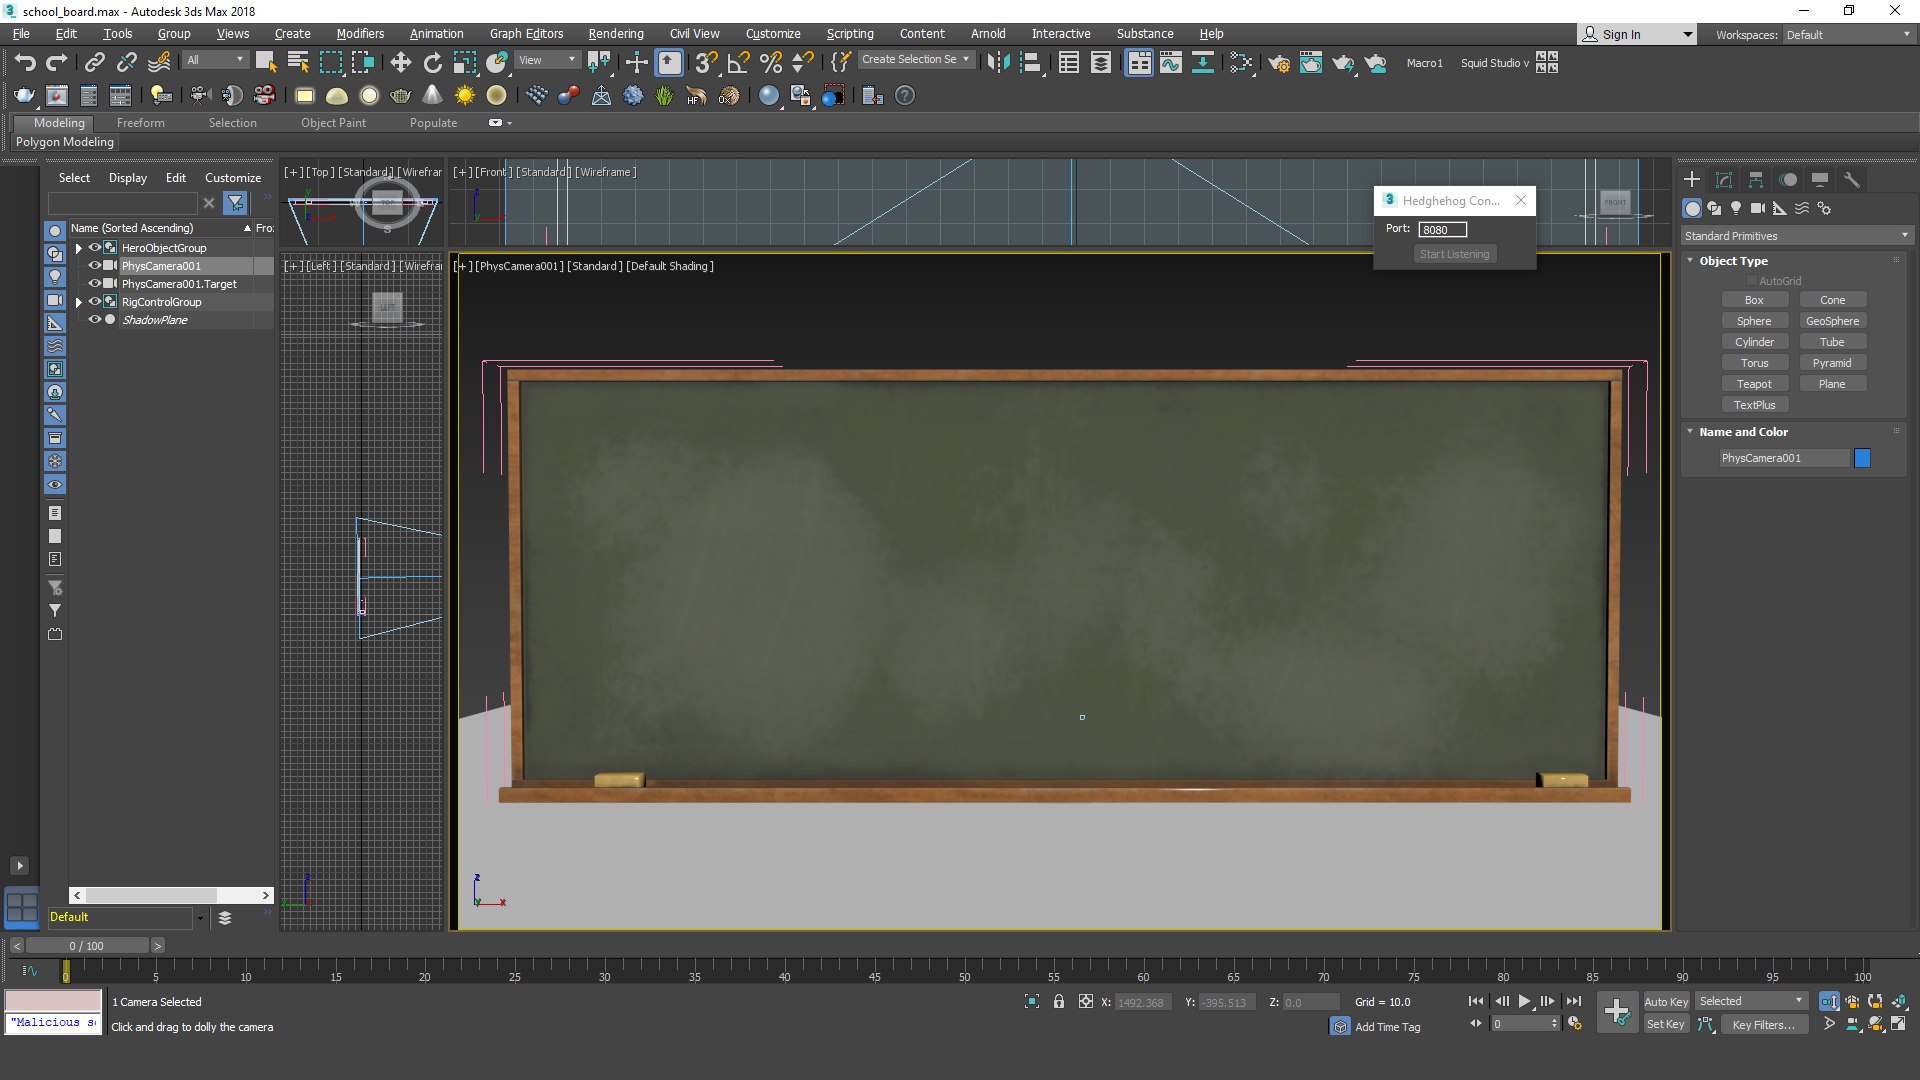
Task: Open the Modify command panel tab
Action: pos(1724,180)
